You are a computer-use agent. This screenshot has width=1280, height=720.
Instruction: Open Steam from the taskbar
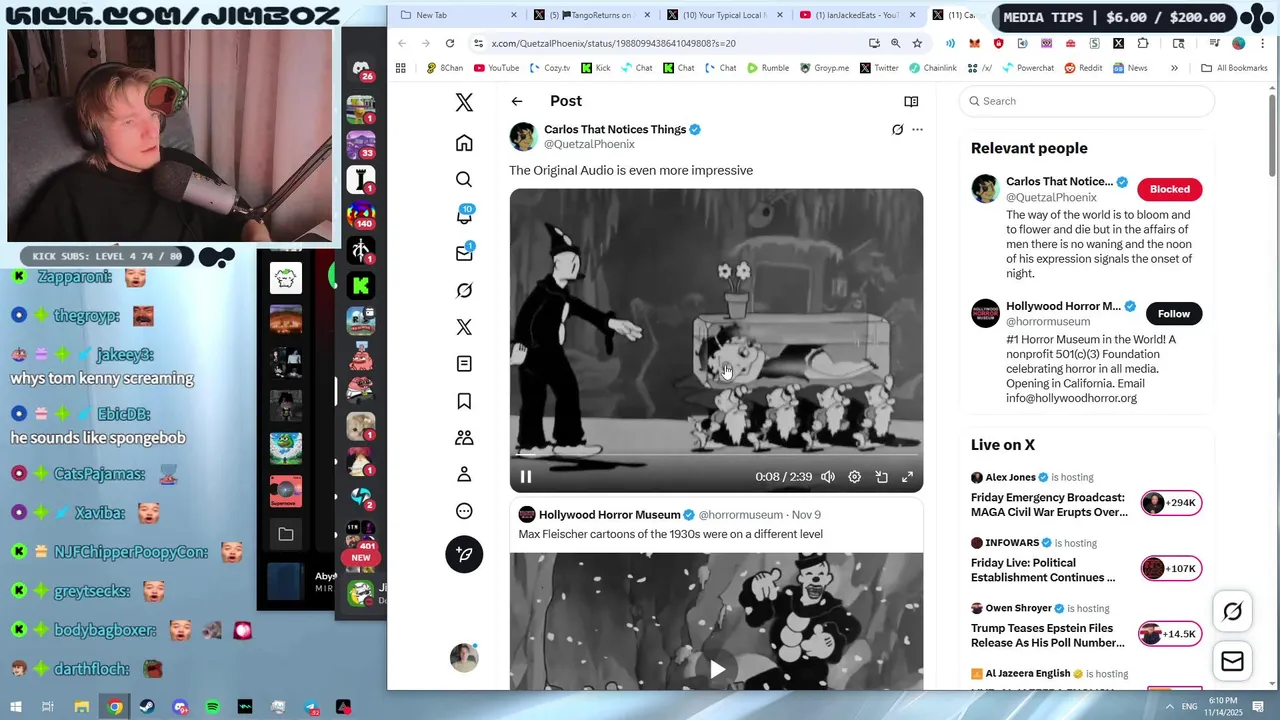(x=147, y=707)
